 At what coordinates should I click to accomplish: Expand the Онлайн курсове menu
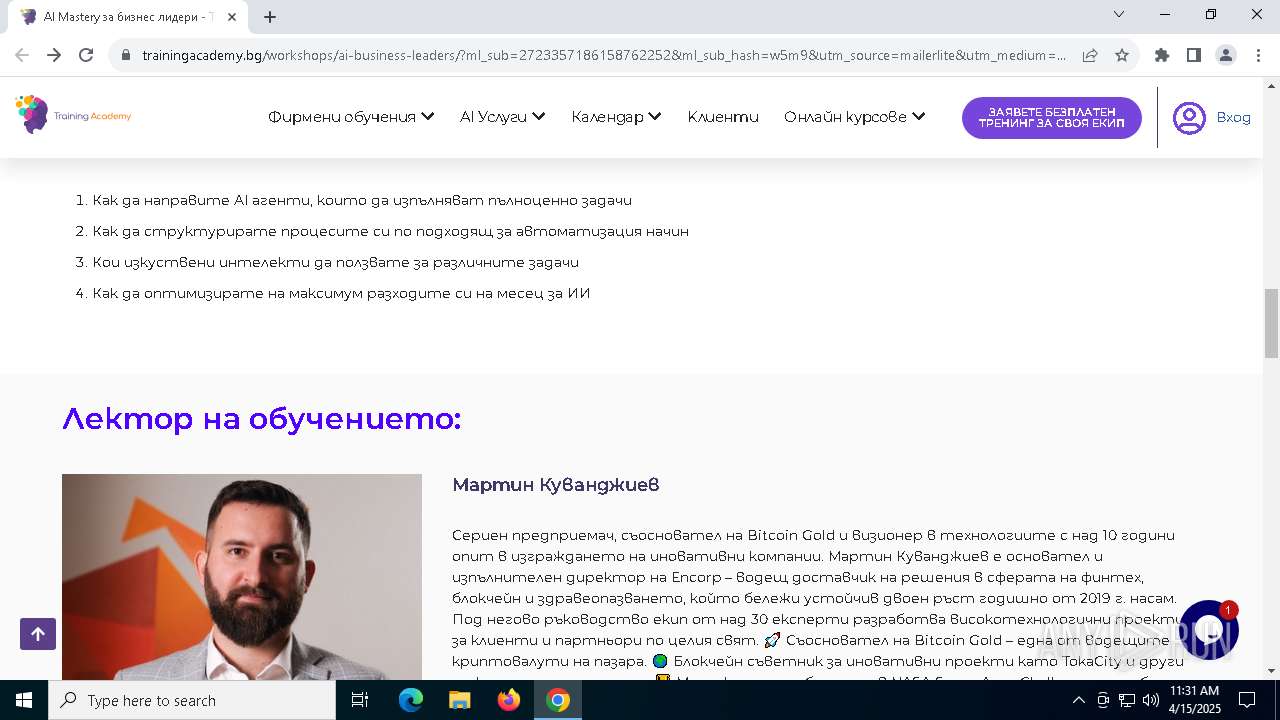(855, 117)
